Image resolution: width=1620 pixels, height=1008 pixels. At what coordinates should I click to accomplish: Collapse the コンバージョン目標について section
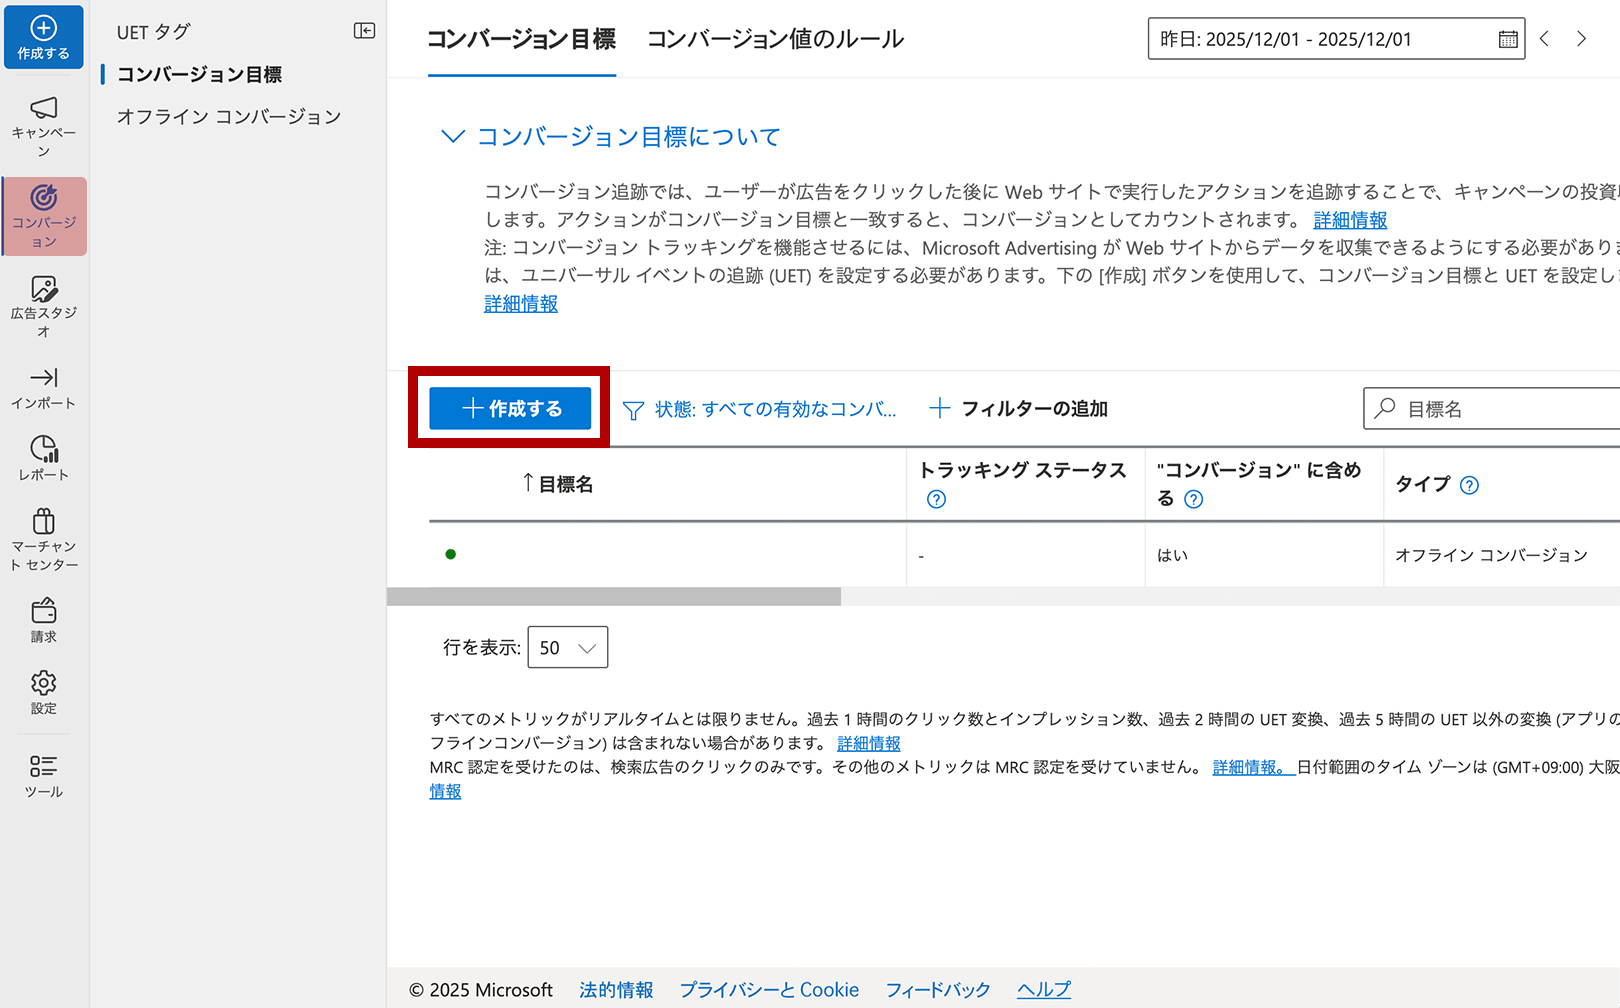tap(453, 137)
